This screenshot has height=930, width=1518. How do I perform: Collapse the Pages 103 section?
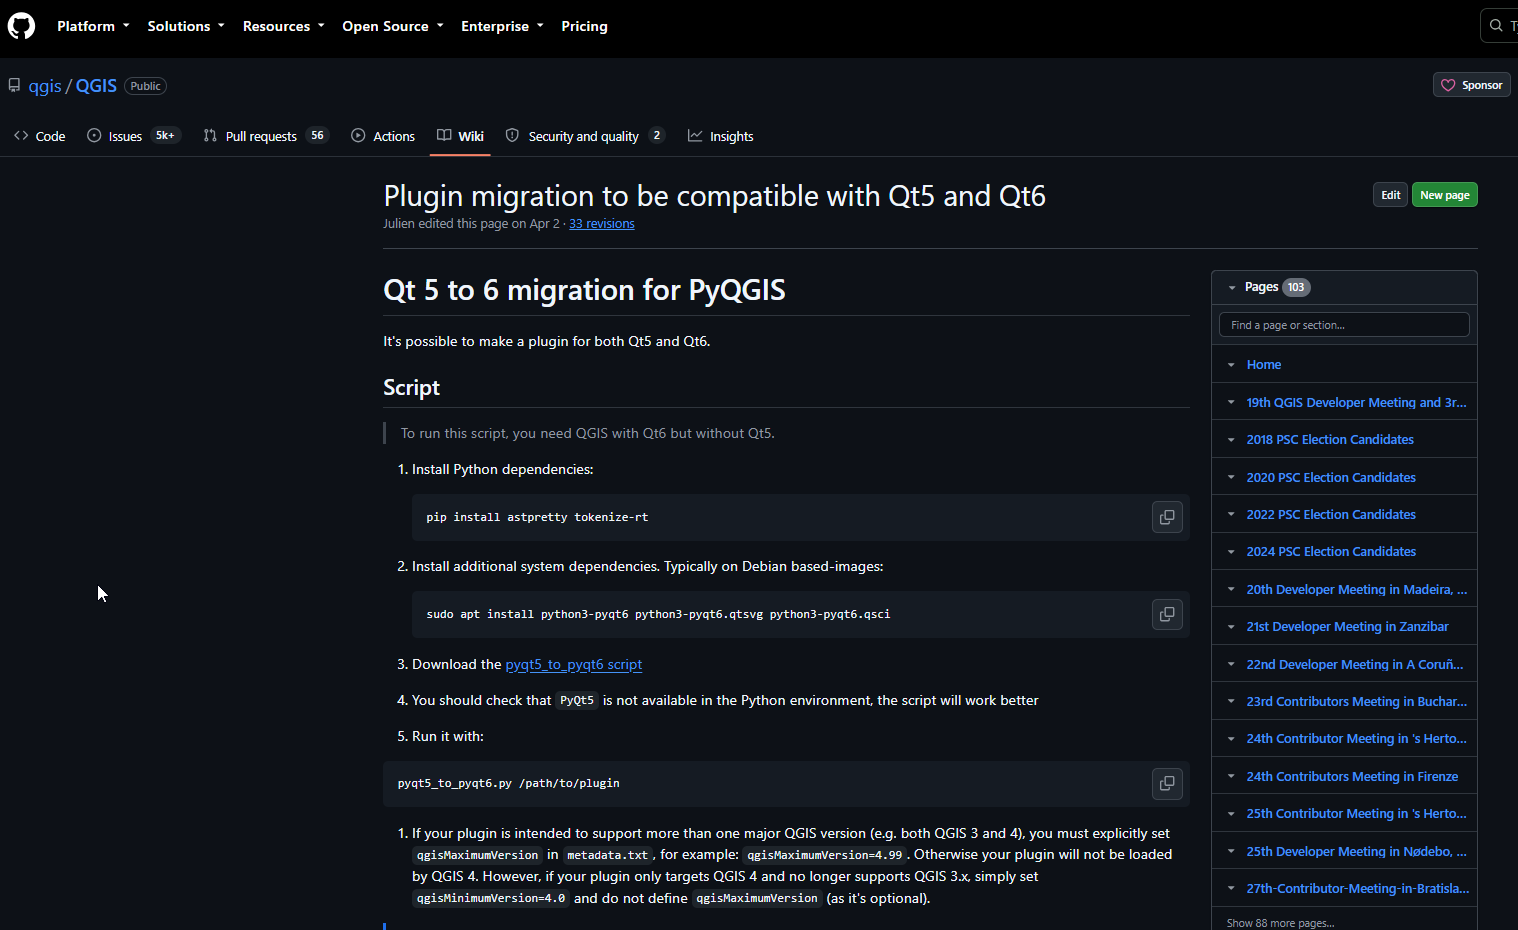point(1232,287)
